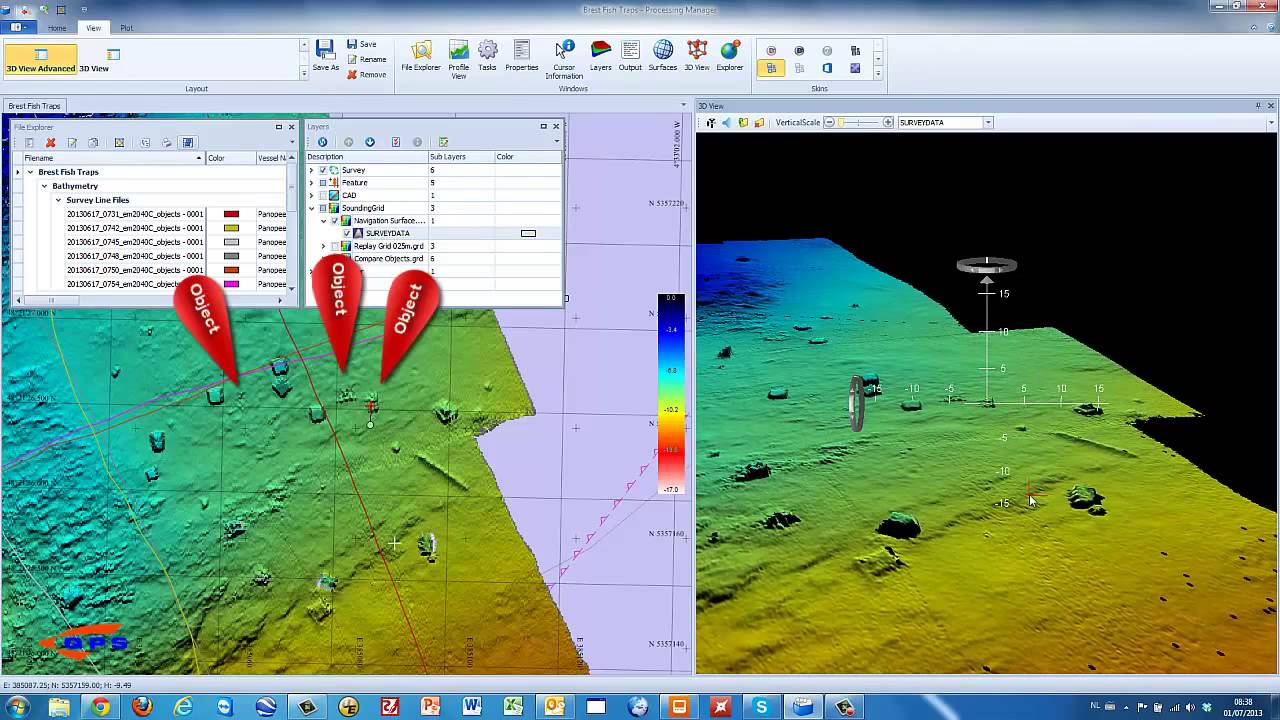The image size is (1280, 720).
Task: Click highlighted save icon in File Explorer toolbar
Action: tap(187, 142)
